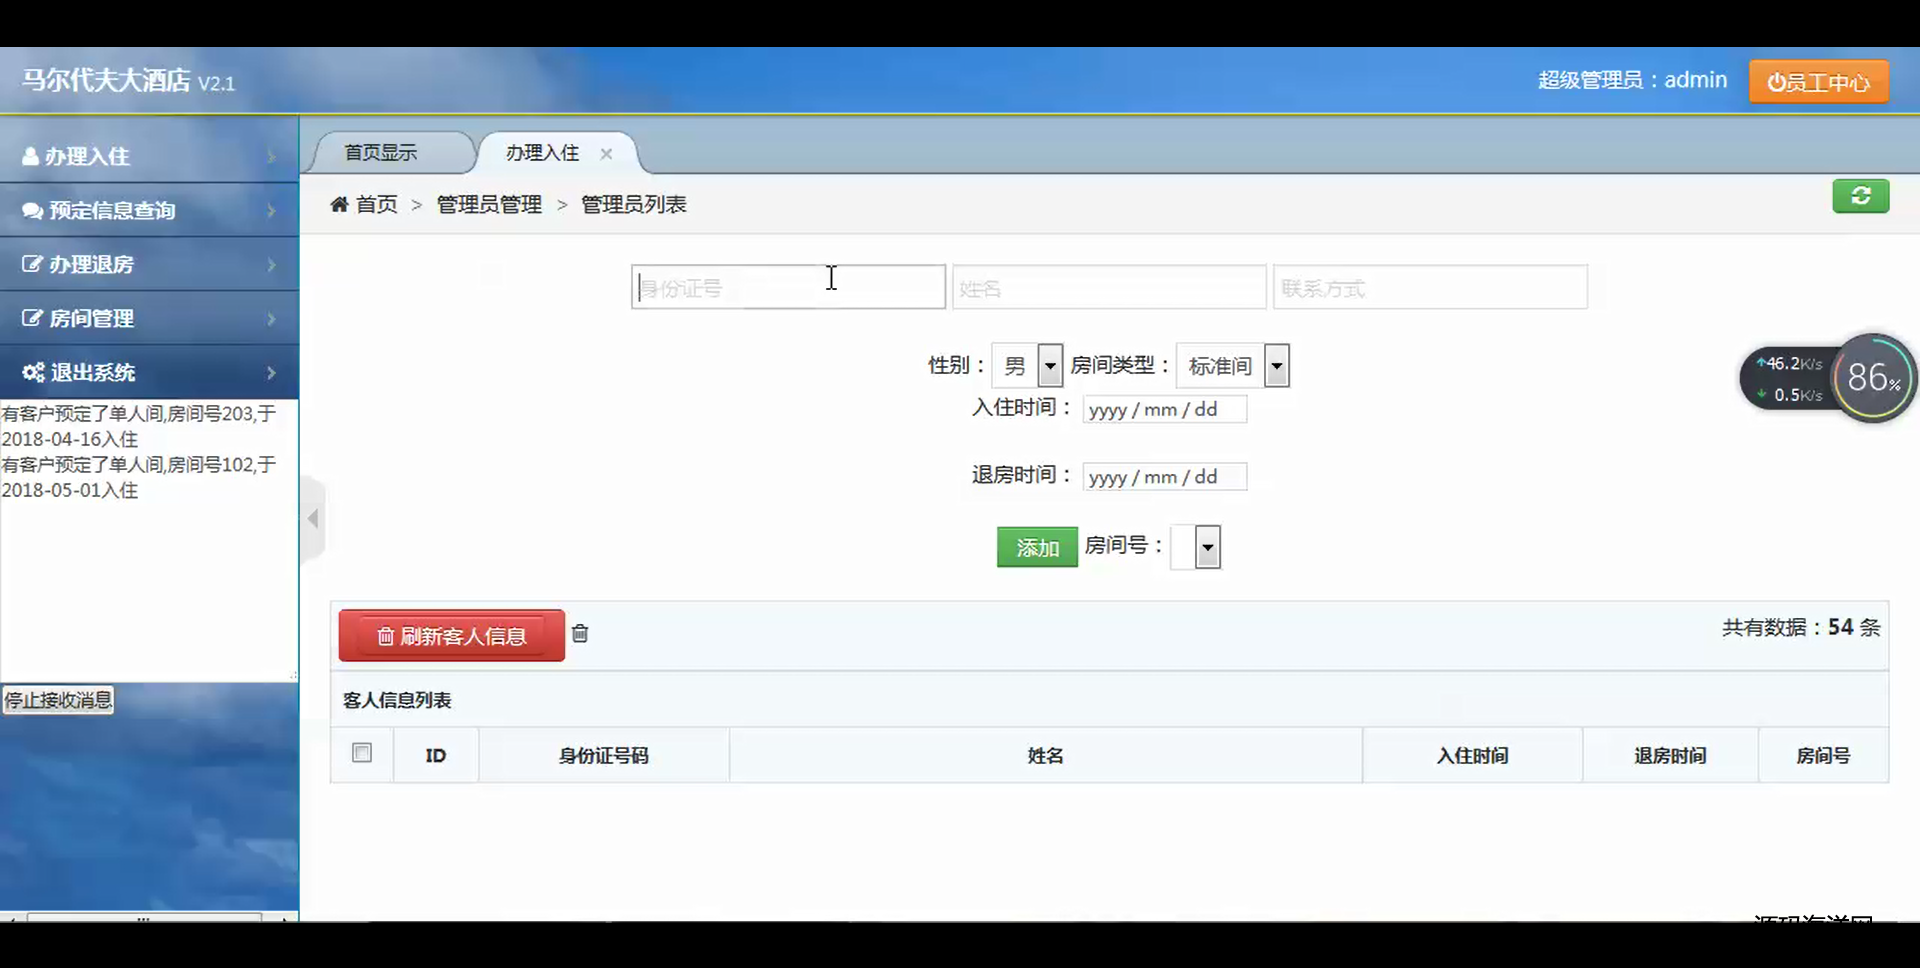Viewport: 1920px width, 968px height.
Task: Click the red 刷新客人信息 button
Action: (x=452, y=636)
